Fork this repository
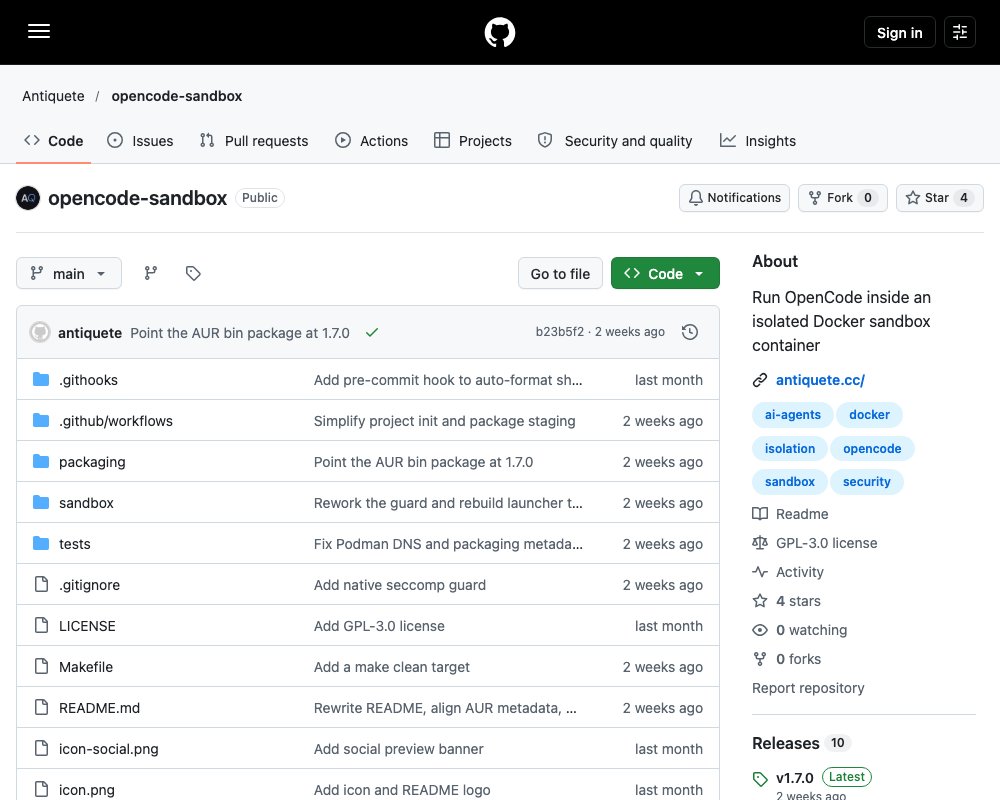 (842, 198)
